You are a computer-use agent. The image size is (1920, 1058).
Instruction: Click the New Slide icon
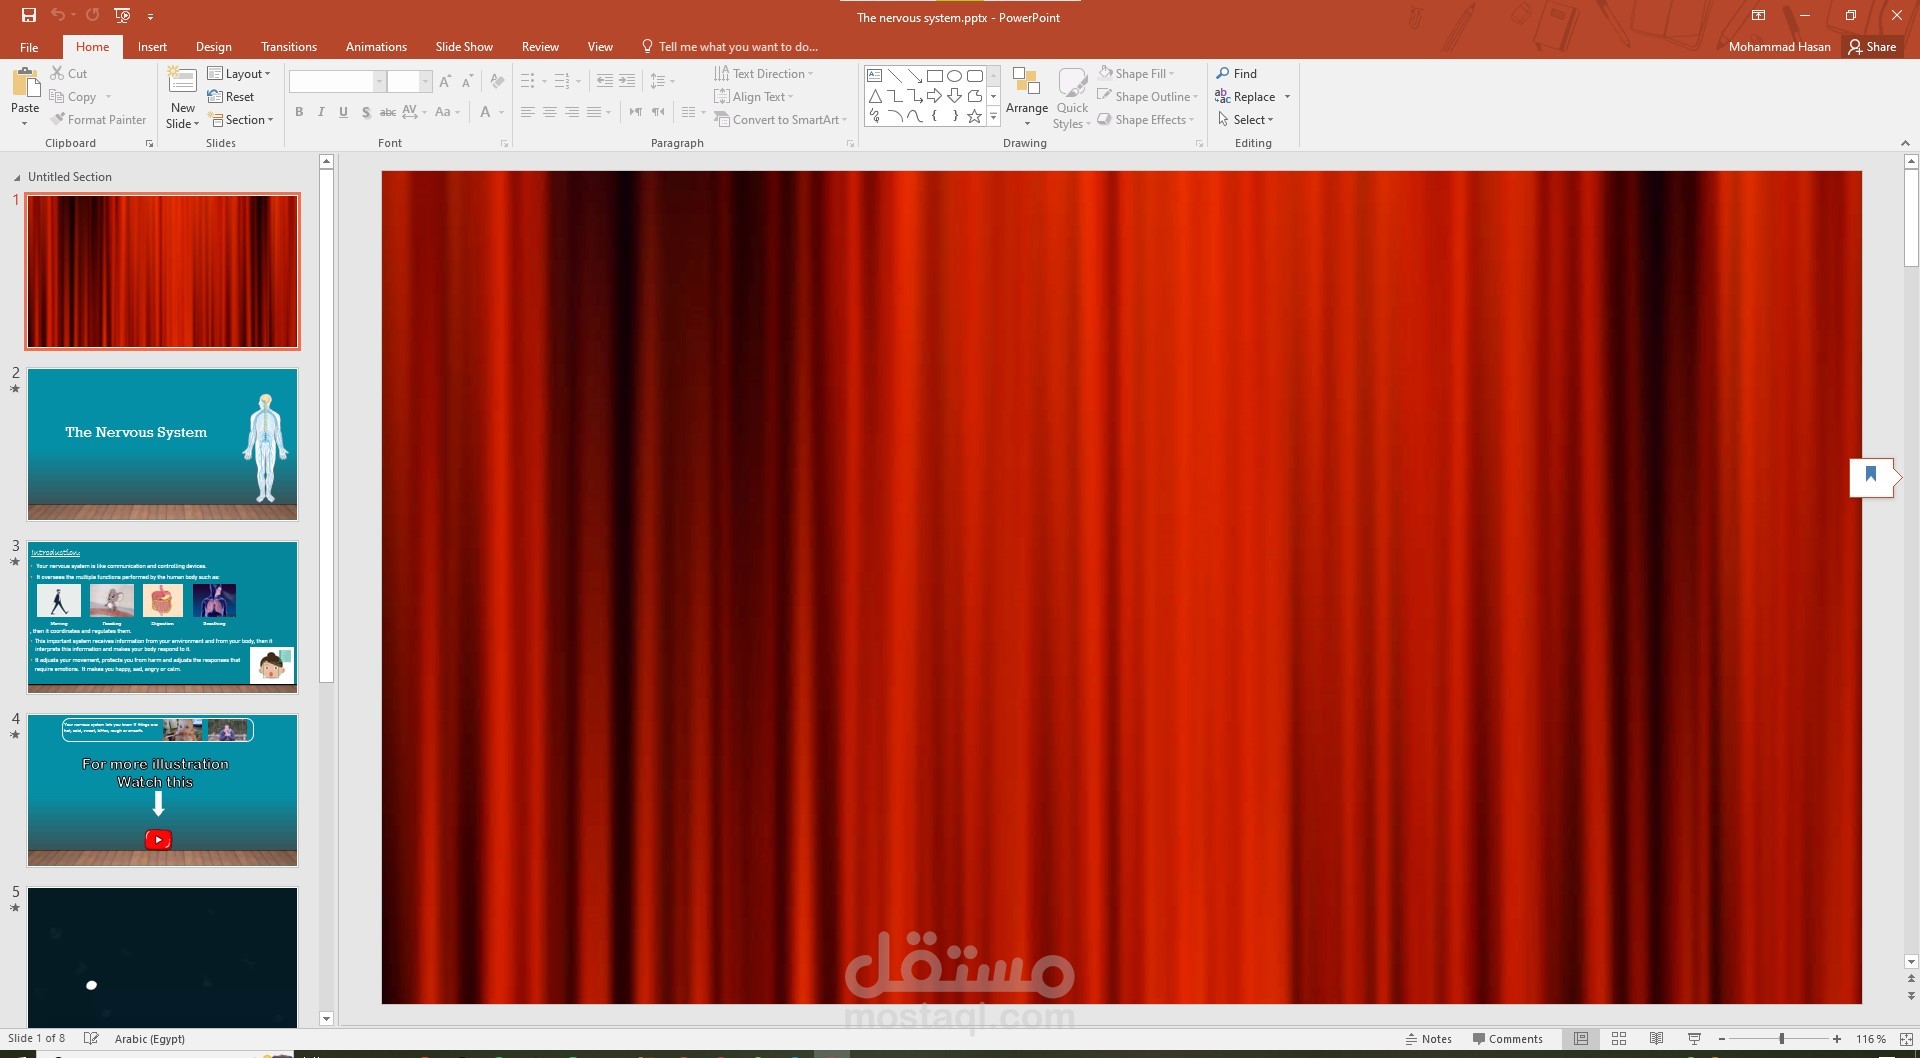click(x=182, y=82)
